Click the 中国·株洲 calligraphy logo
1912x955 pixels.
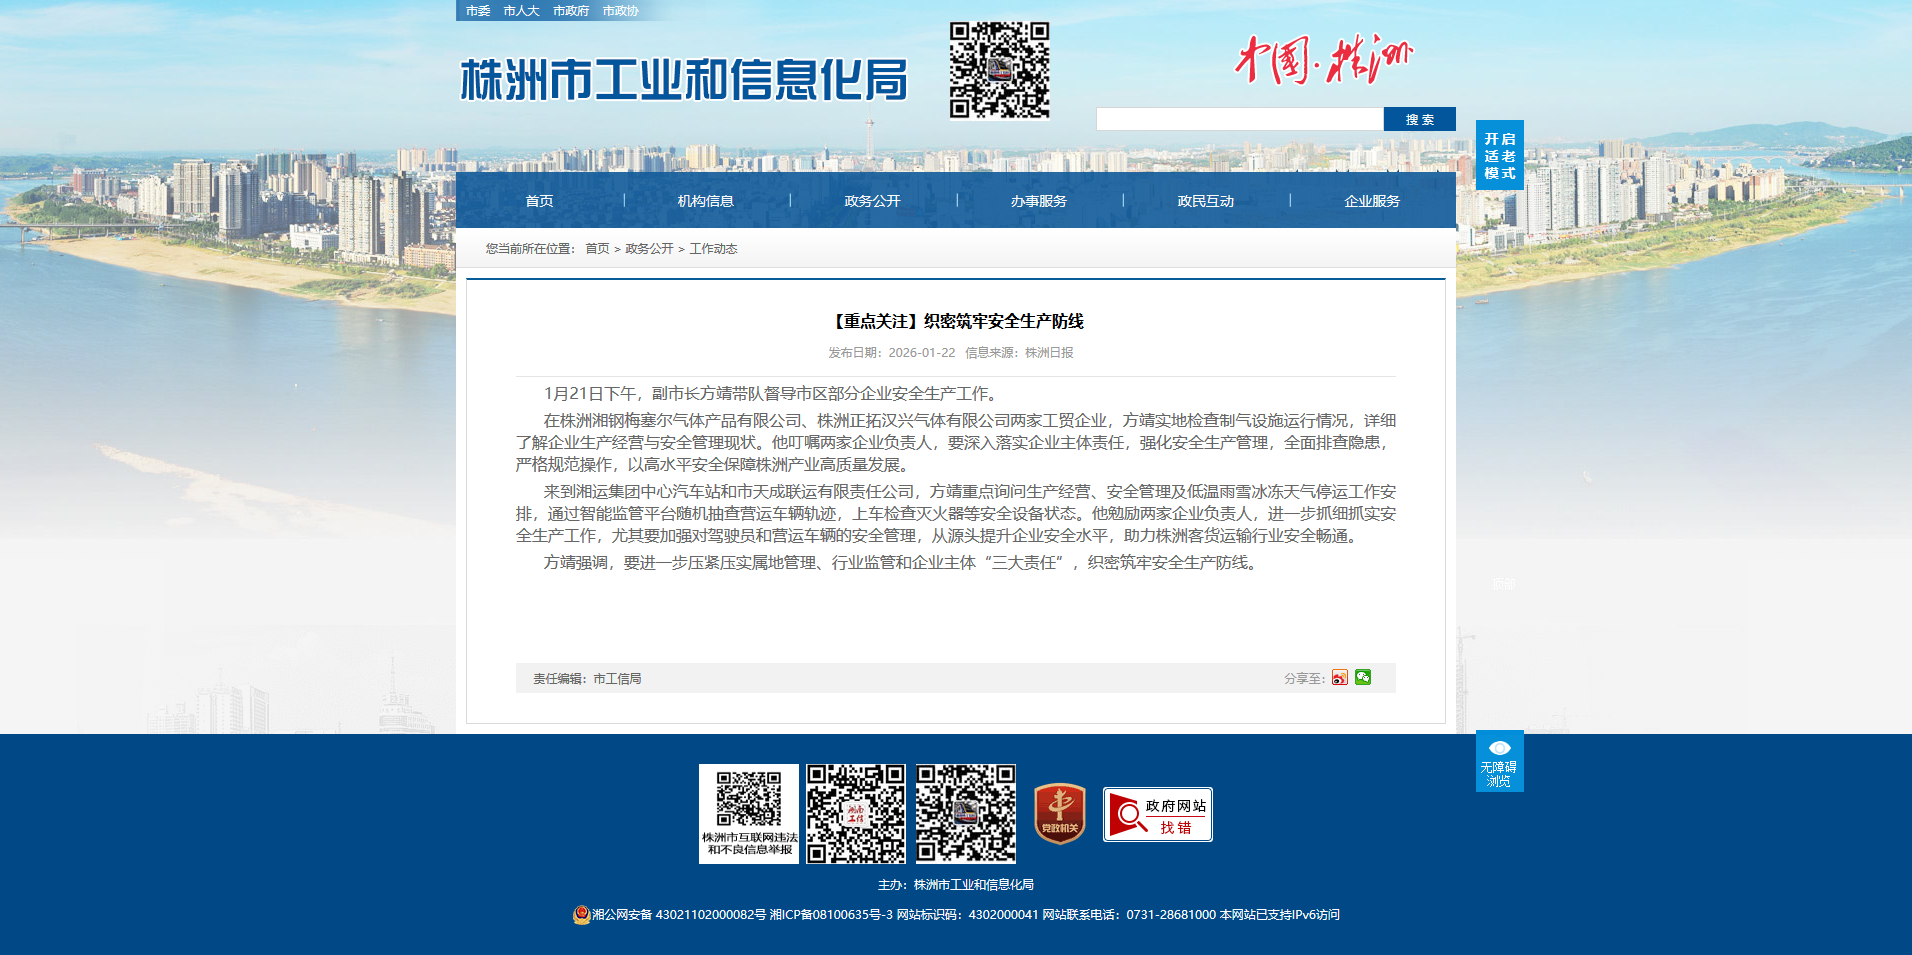(1323, 60)
